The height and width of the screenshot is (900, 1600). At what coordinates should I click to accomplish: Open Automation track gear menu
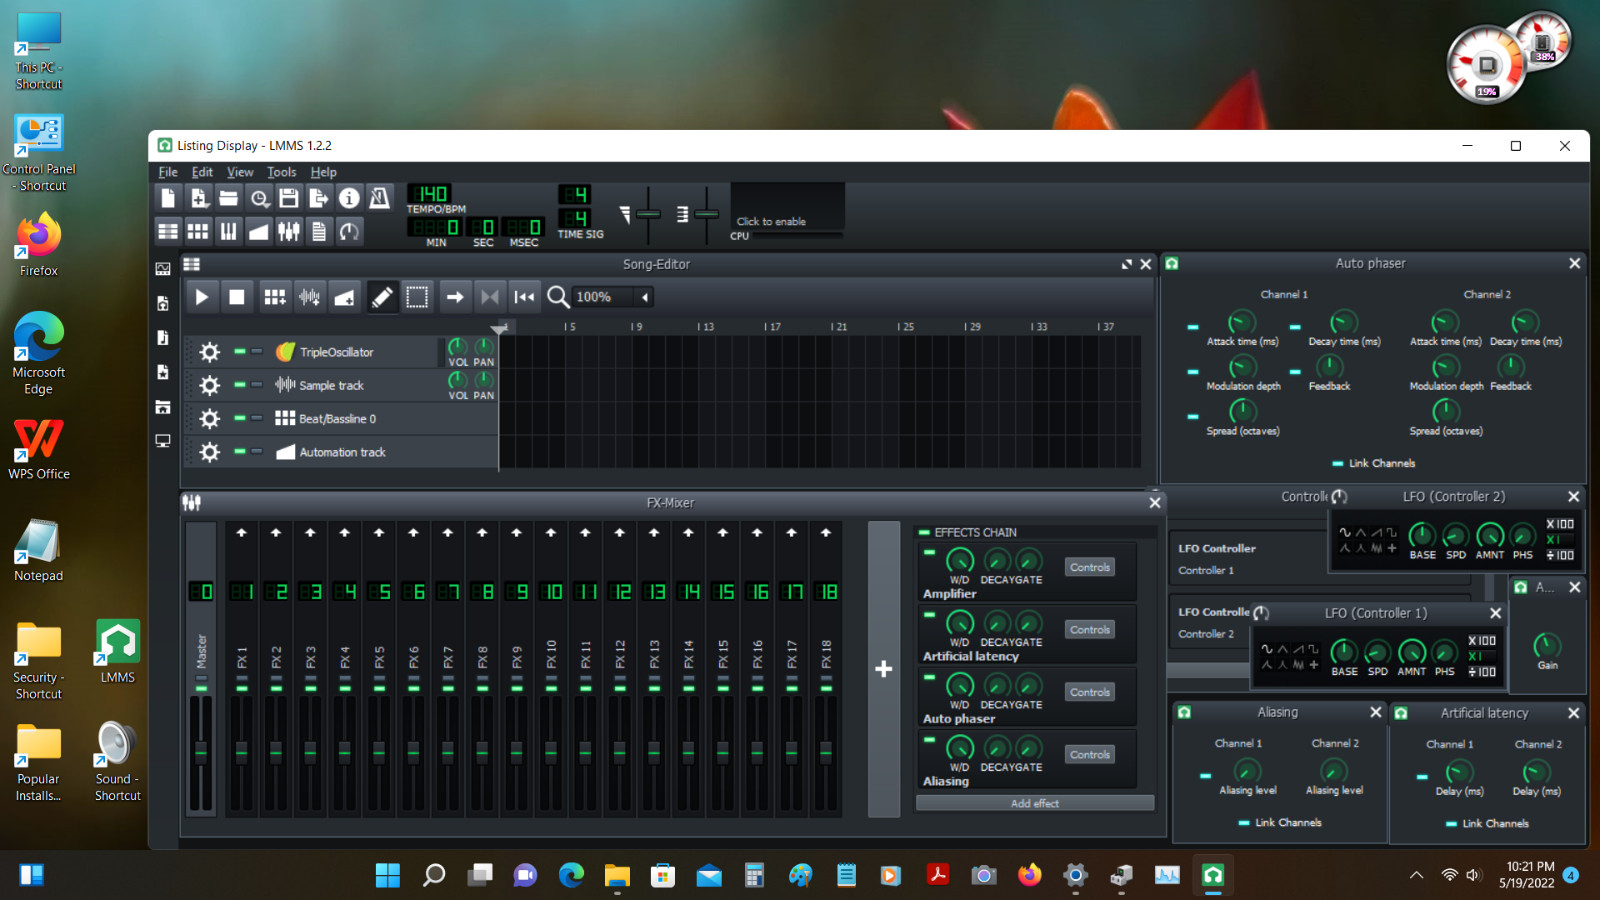coord(209,452)
